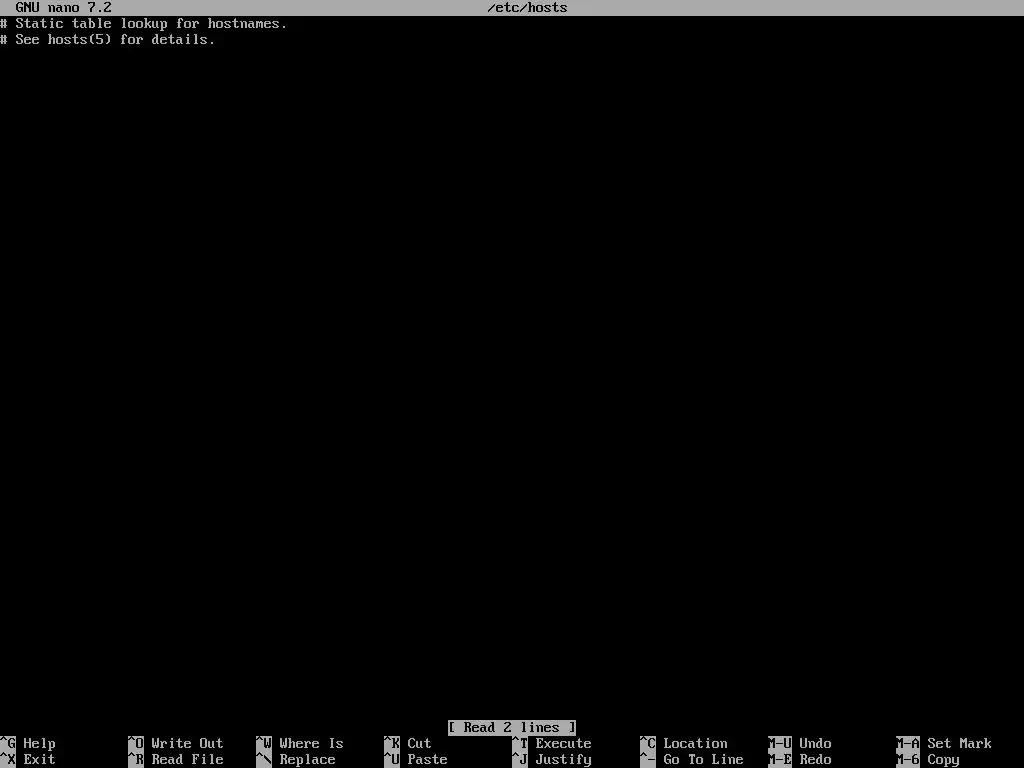Click the Location shortcut label

[x=695, y=743]
